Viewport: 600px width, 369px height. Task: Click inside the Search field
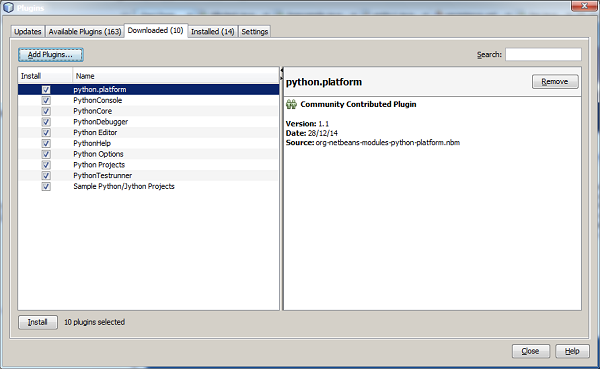[543, 54]
